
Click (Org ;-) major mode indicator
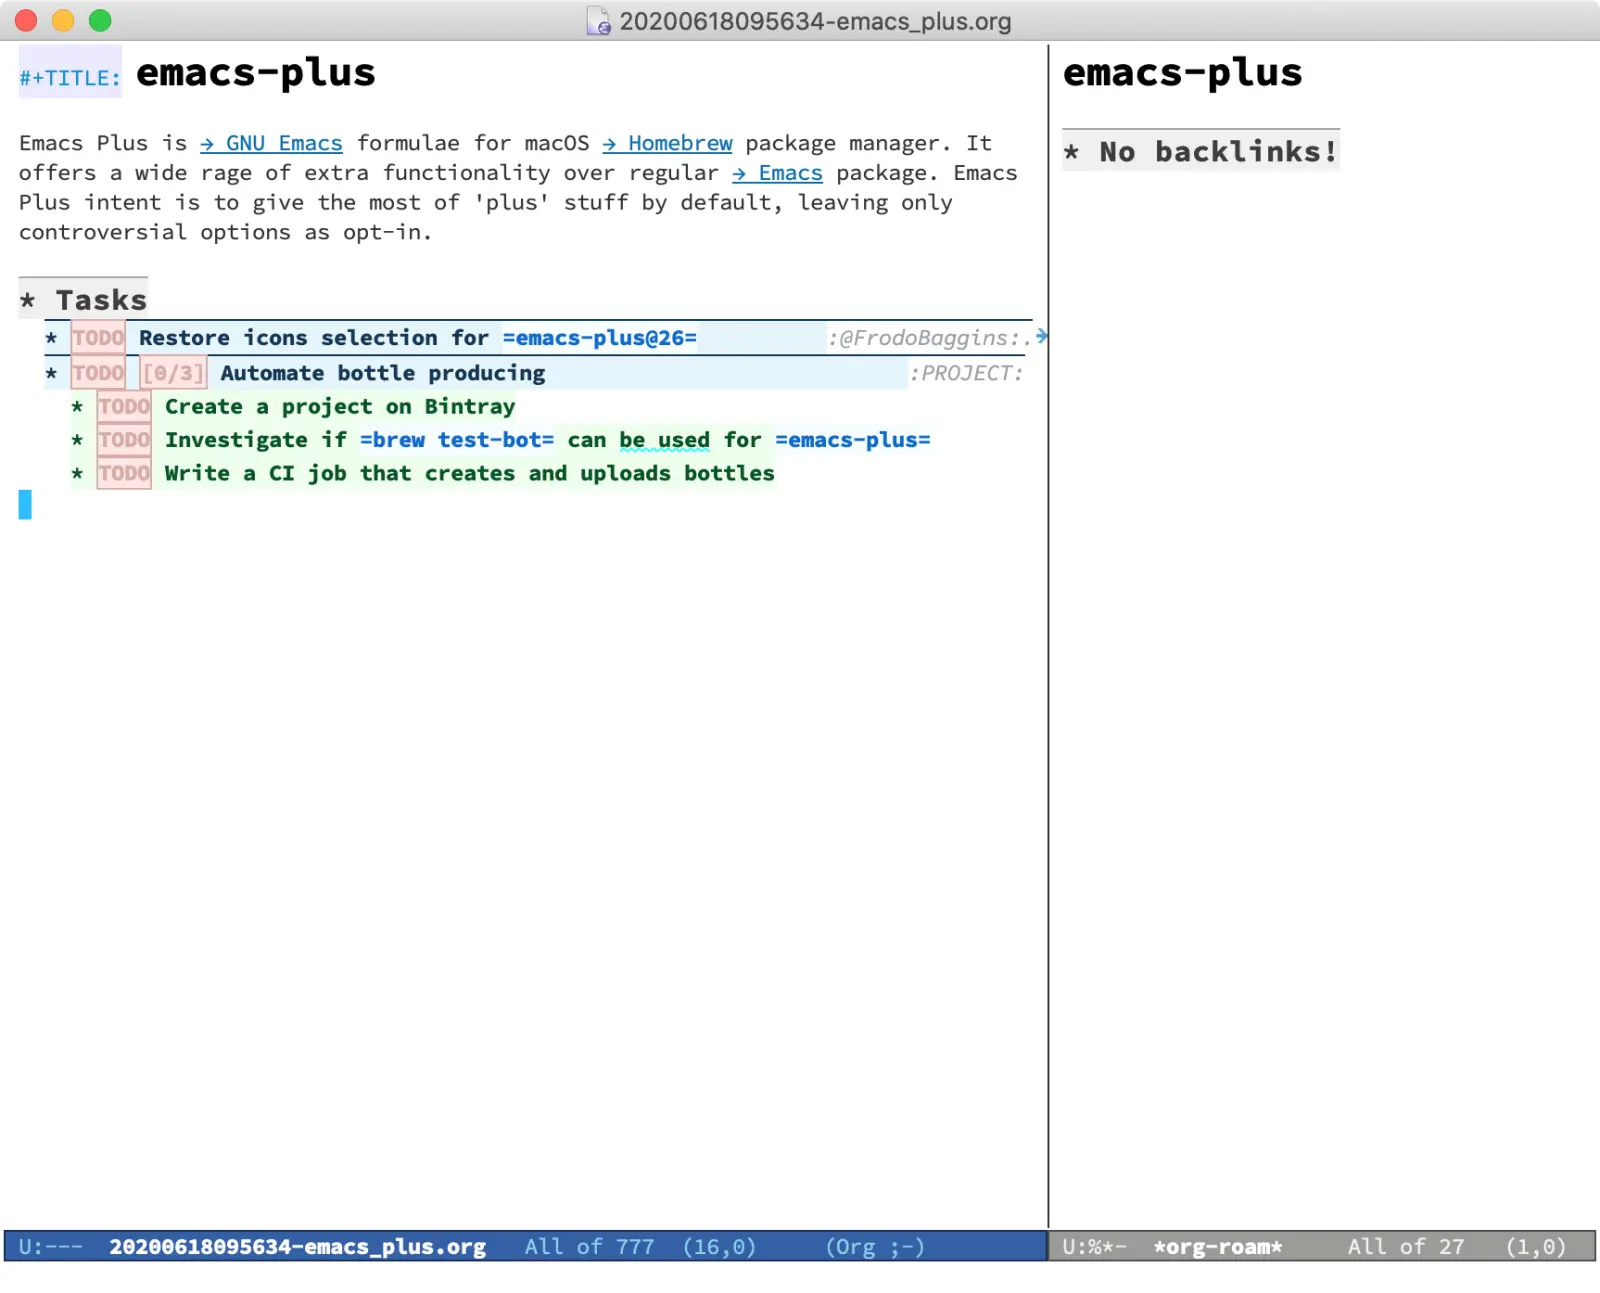point(874,1247)
